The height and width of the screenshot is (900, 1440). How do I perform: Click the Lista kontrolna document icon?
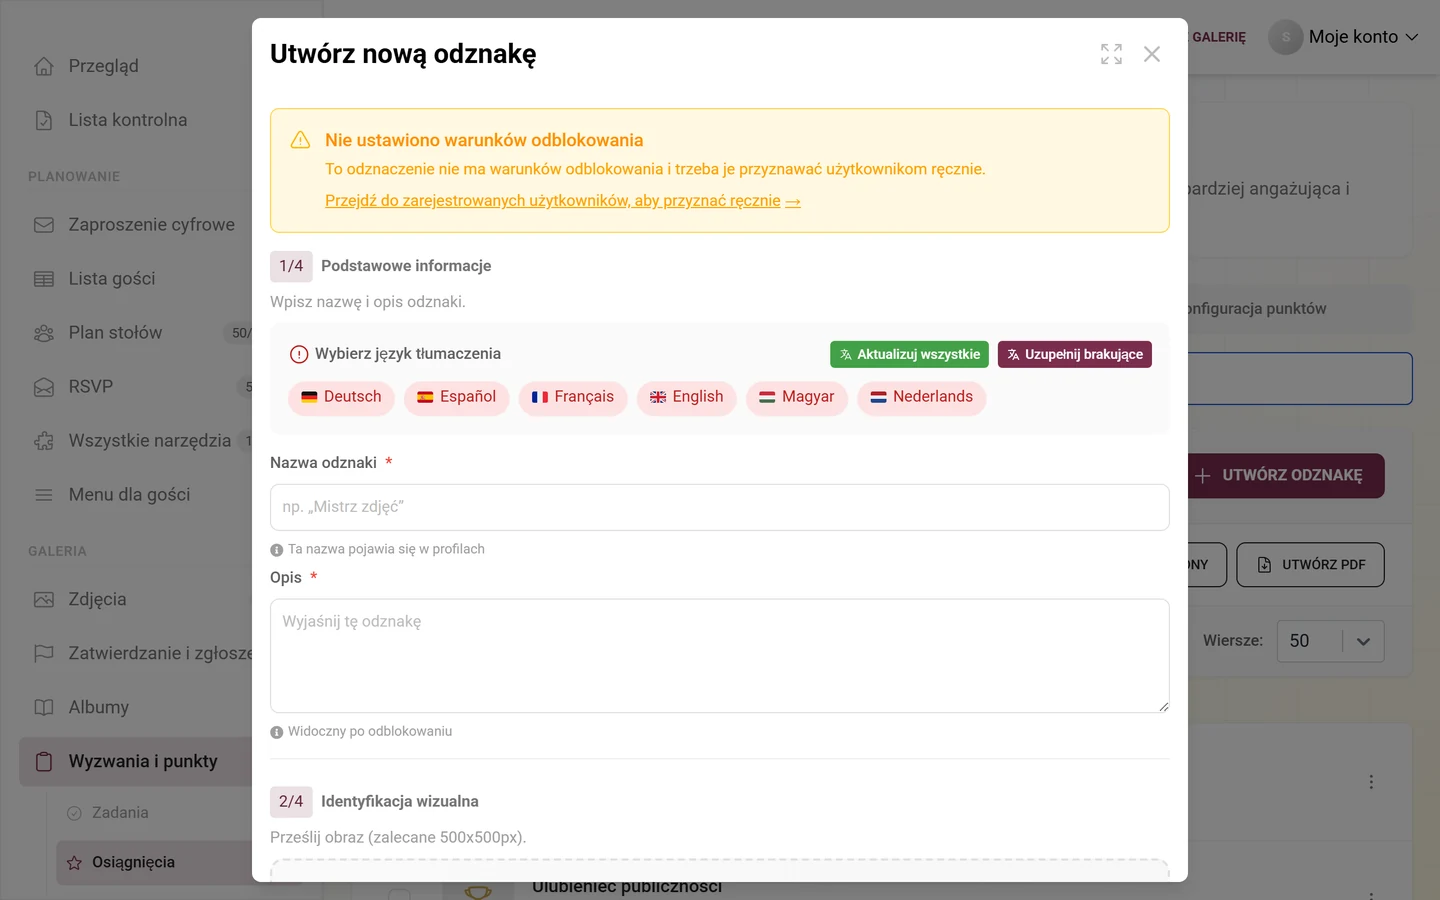pos(44,120)
